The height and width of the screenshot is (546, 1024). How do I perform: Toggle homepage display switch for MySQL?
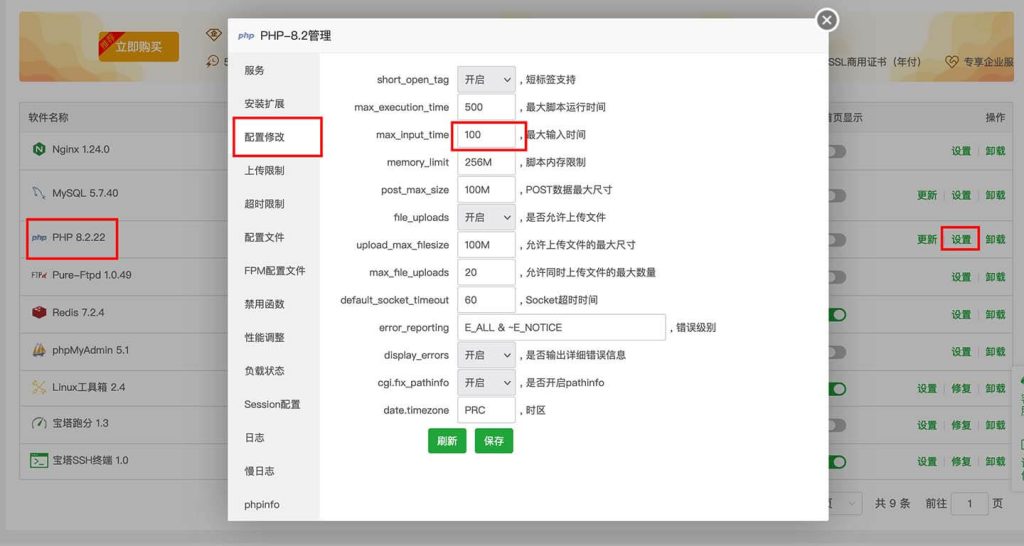coord(837,195)
